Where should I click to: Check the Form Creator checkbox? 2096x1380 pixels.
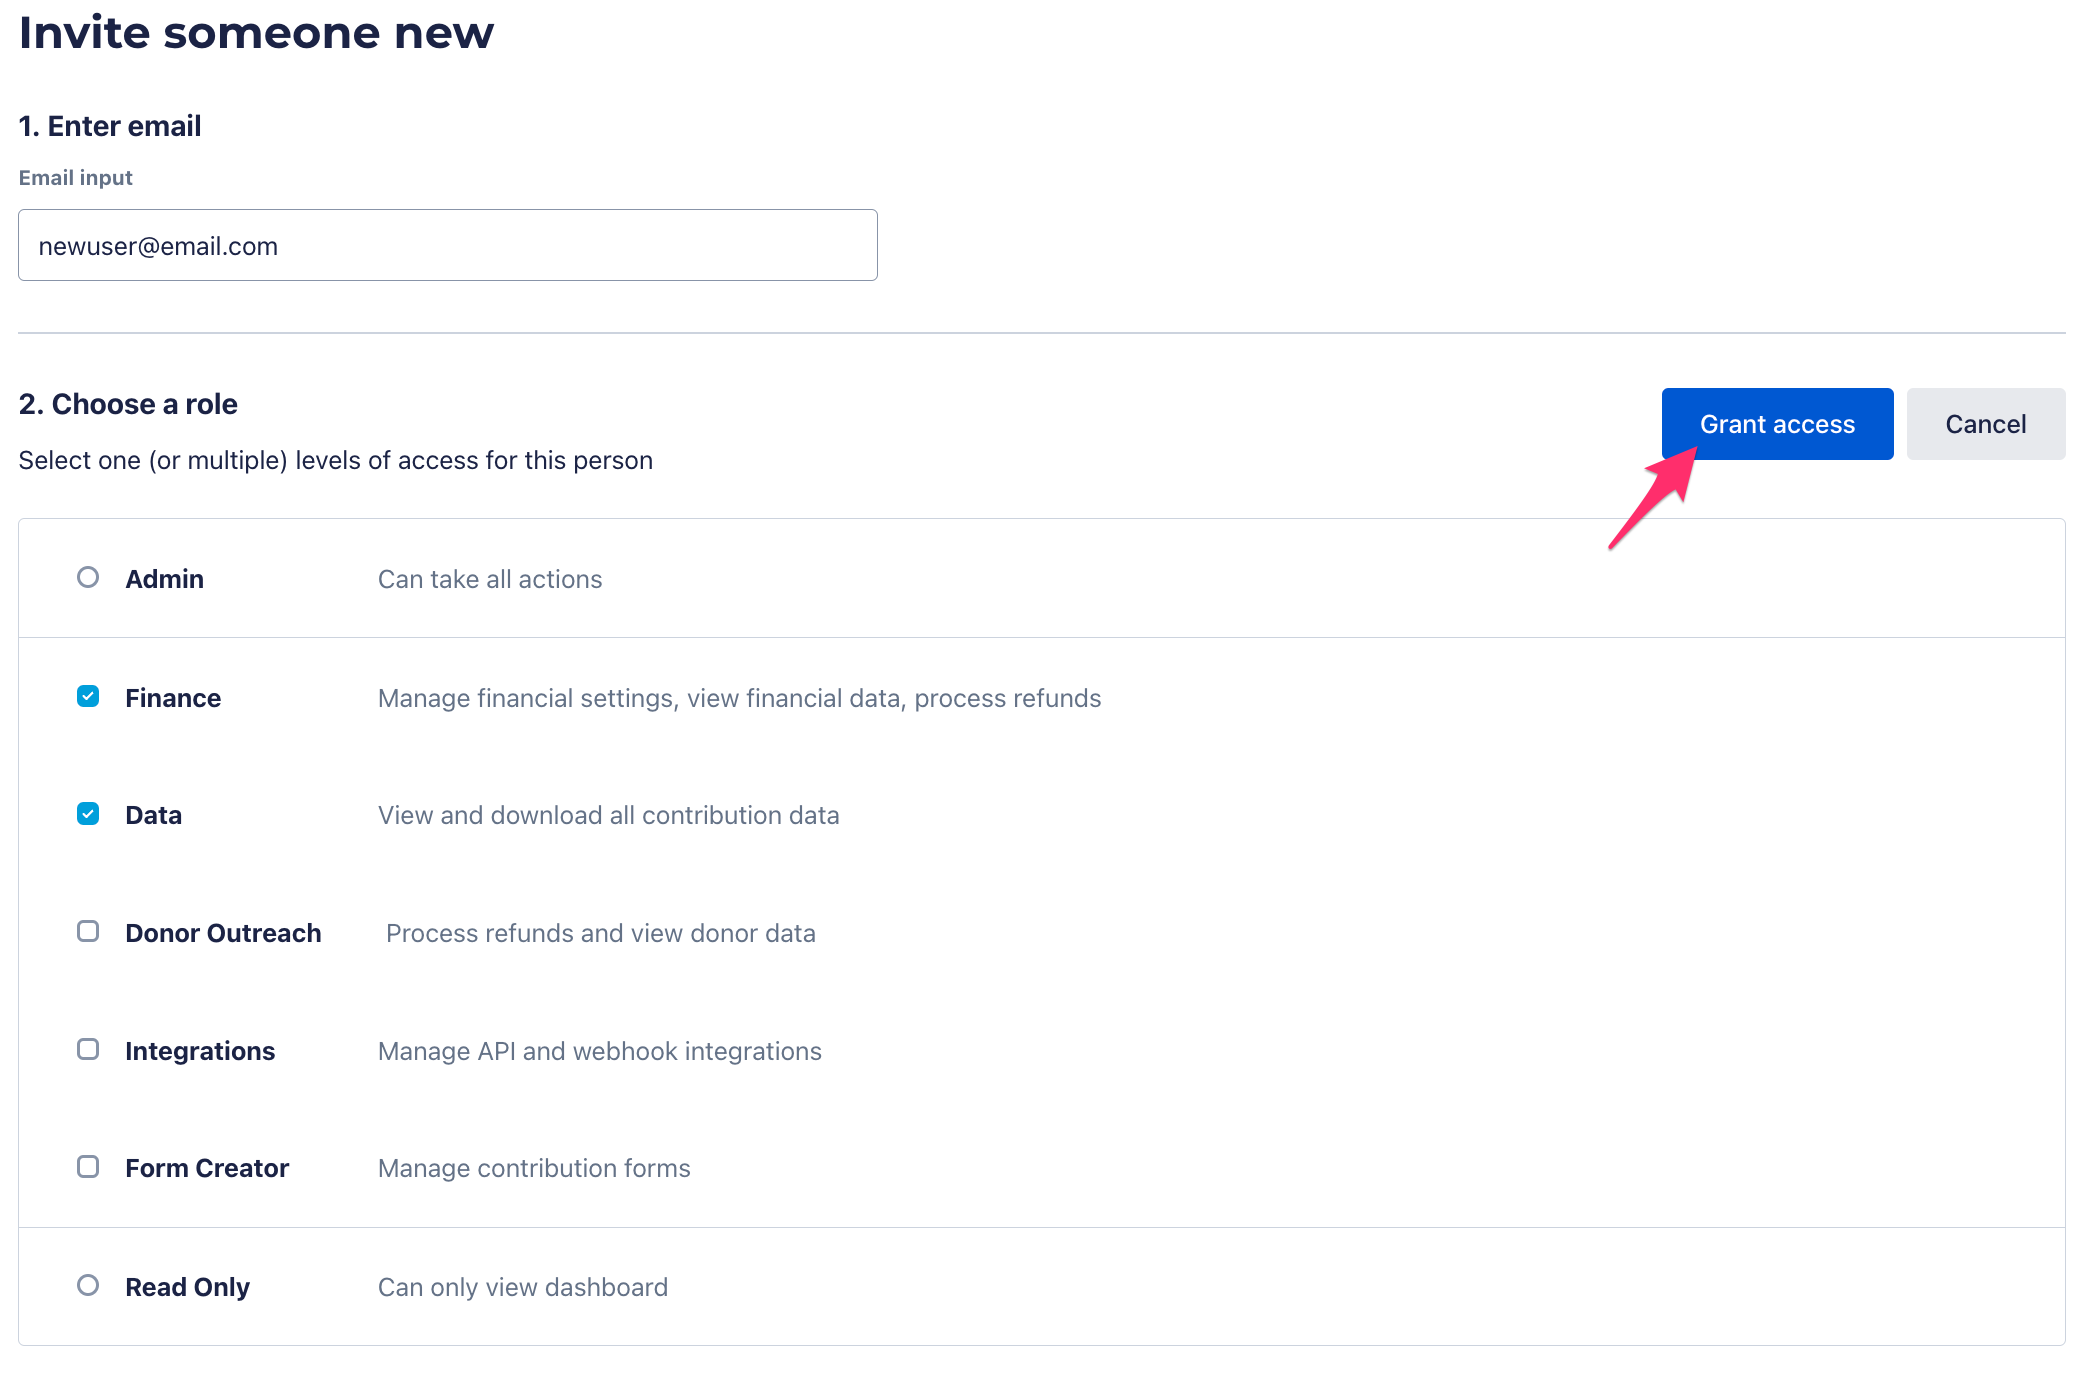(x=88, y=1168)
